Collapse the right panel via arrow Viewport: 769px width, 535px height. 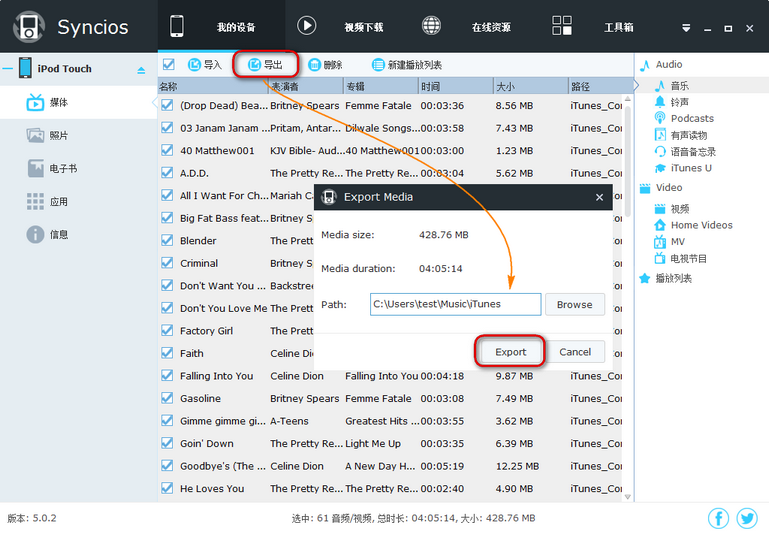tap(637, 86)
